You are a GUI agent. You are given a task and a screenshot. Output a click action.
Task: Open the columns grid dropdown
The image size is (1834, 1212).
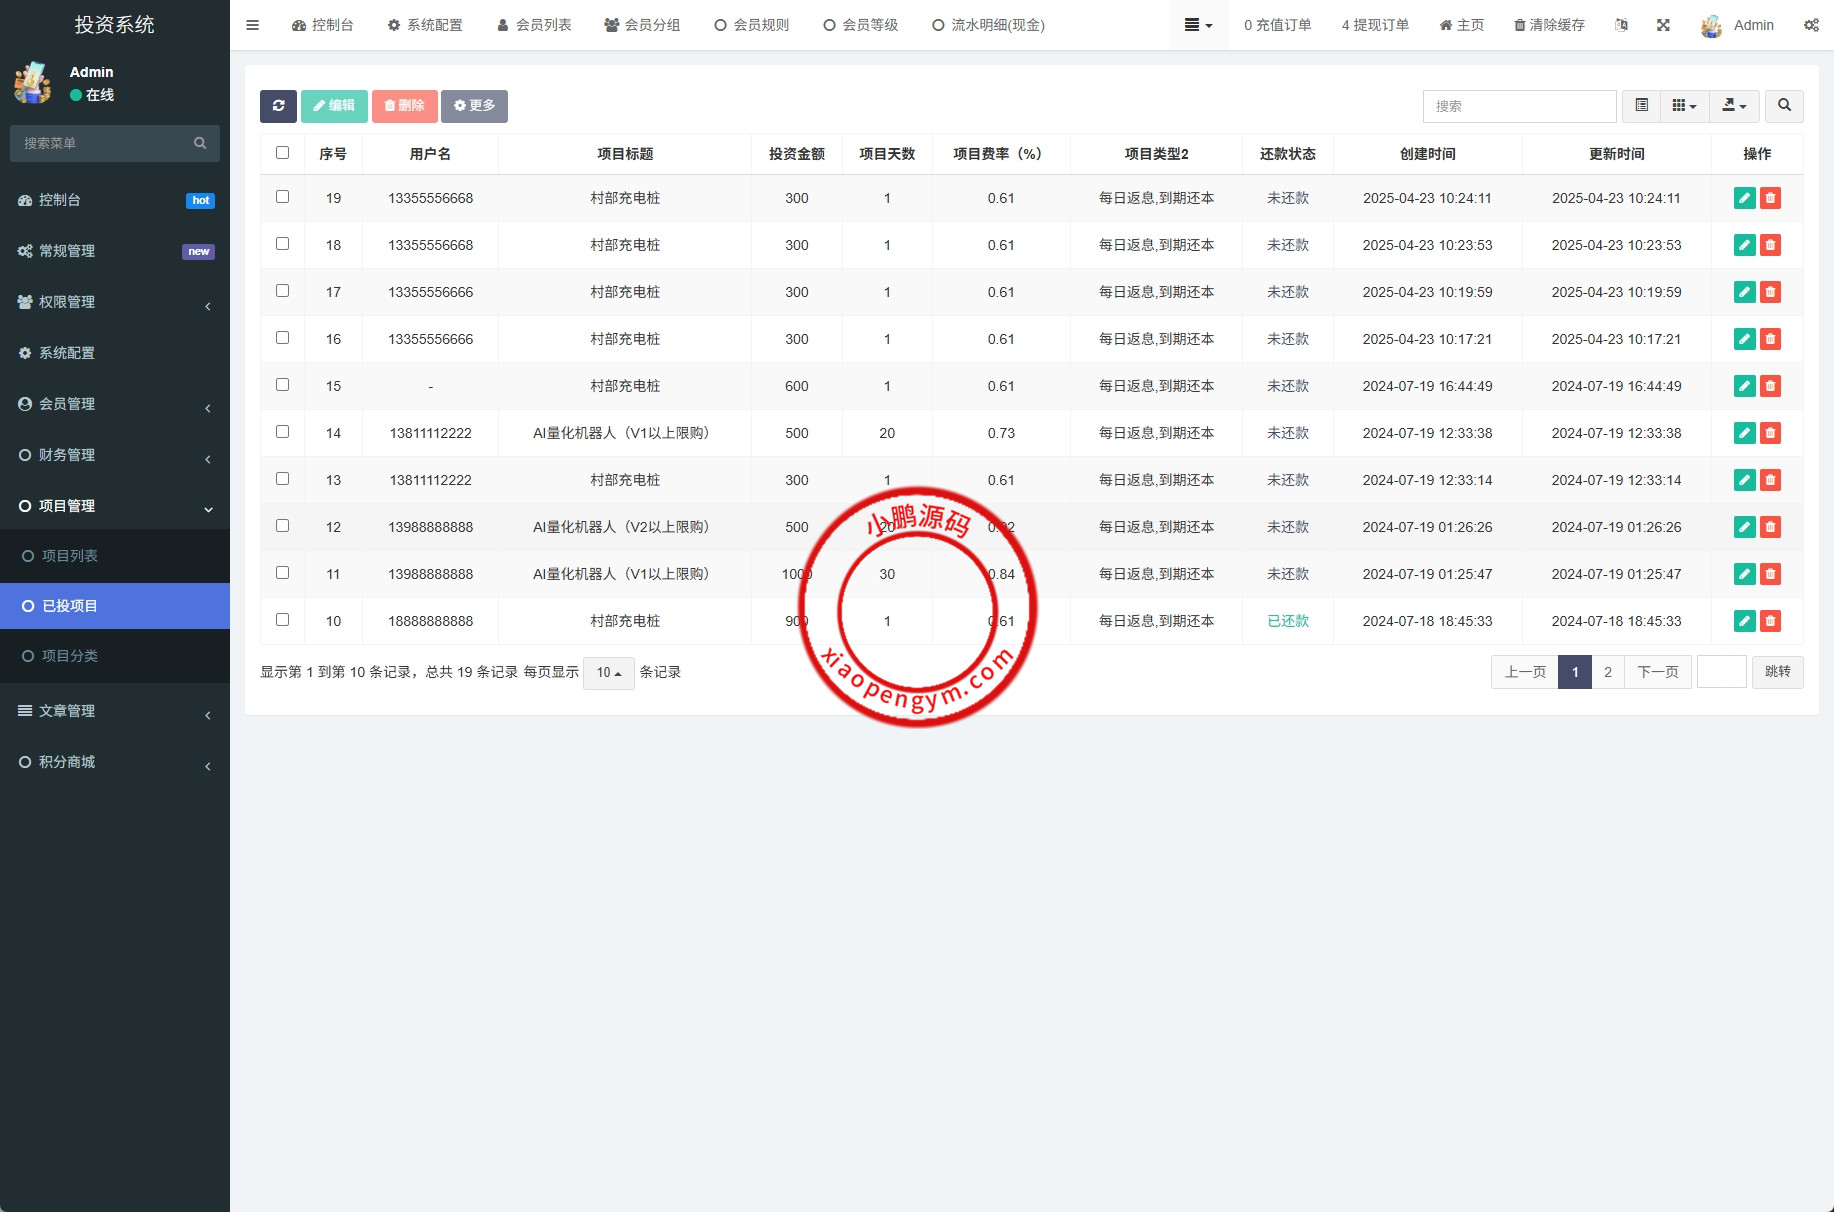1684,106
